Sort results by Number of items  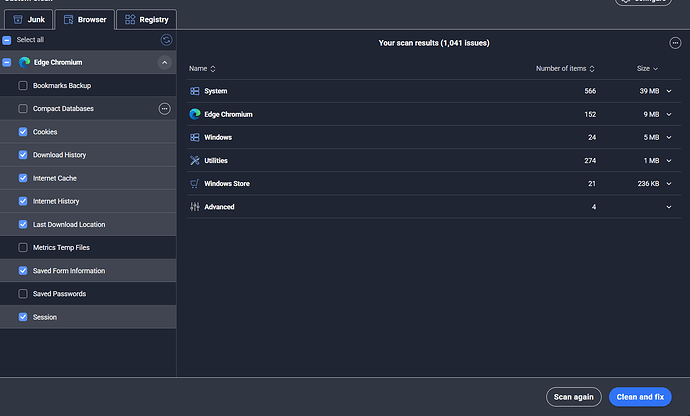pyautogui.click(x=565, y=69)
